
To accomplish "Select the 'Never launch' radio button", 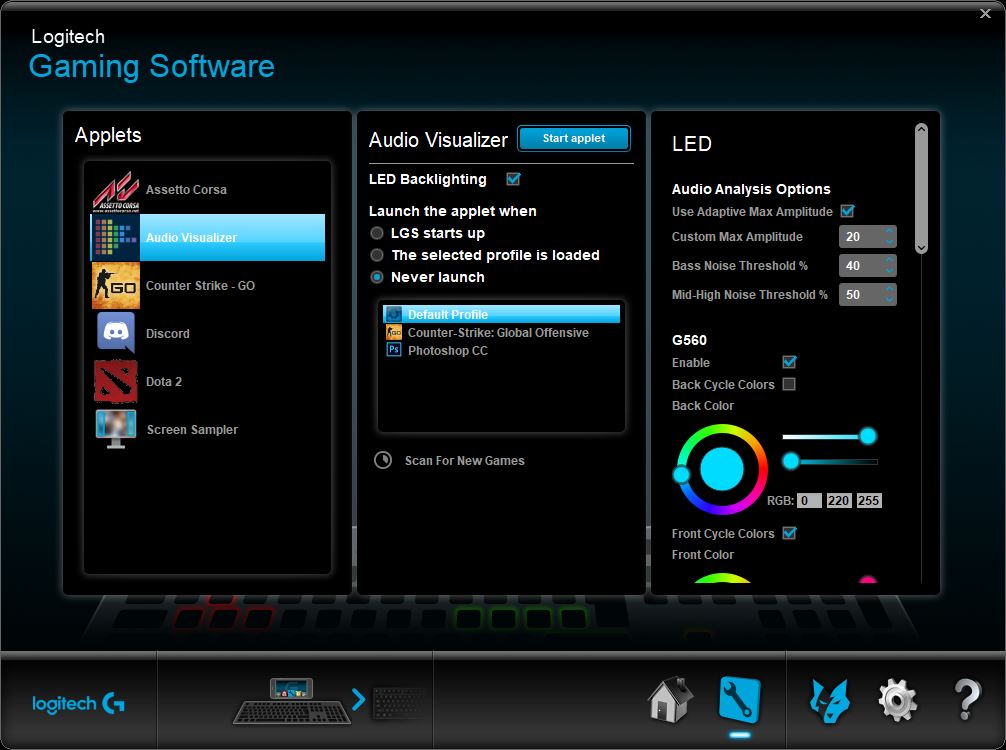I will point(377,277).
